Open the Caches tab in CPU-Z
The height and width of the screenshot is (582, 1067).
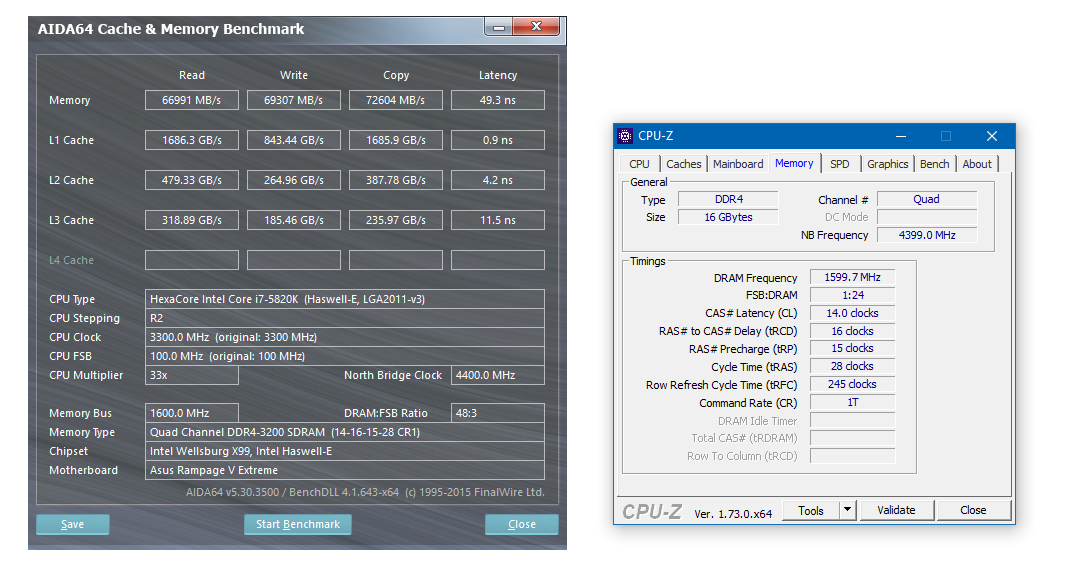pyautogui.click(x=683, y=164)
